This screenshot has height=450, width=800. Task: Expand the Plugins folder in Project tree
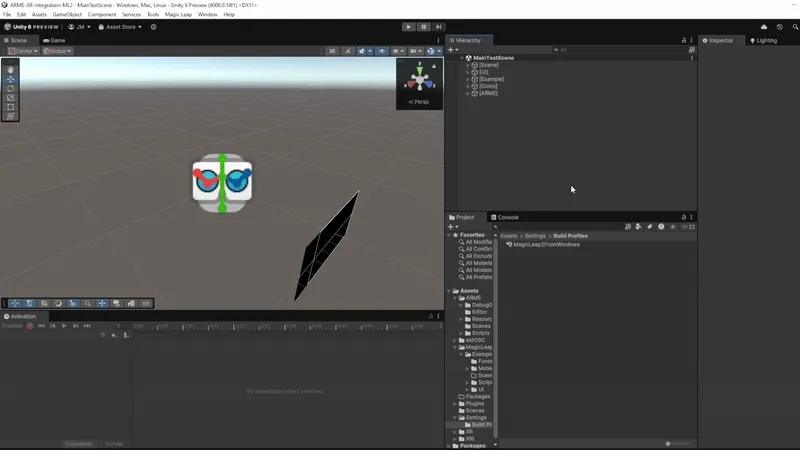coord(455,404)
